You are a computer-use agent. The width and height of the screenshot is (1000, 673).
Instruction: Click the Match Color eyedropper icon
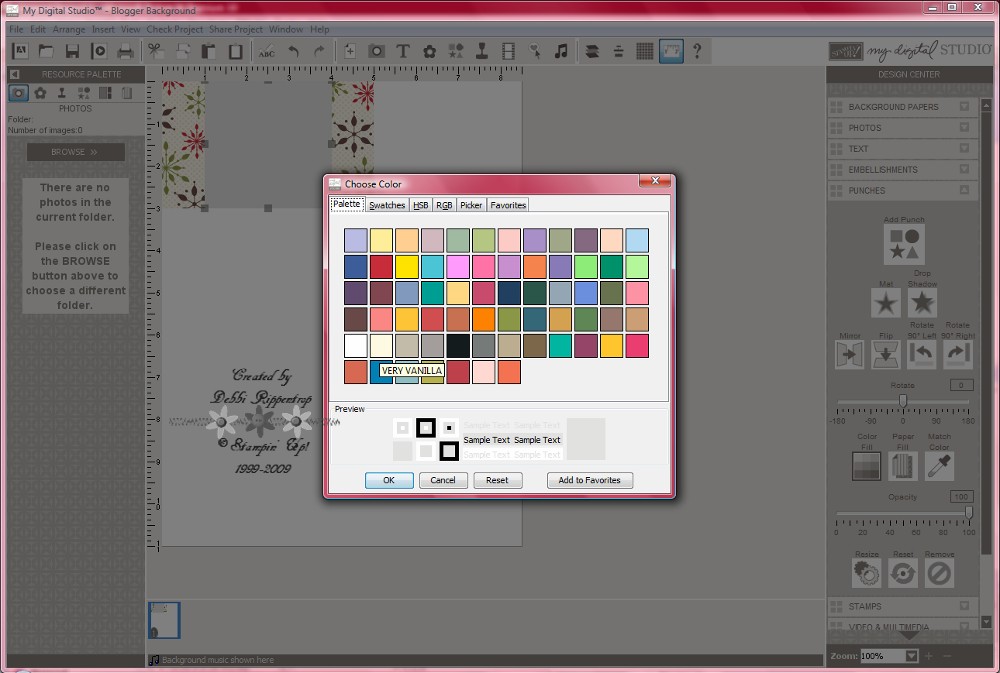click(939, 466)
